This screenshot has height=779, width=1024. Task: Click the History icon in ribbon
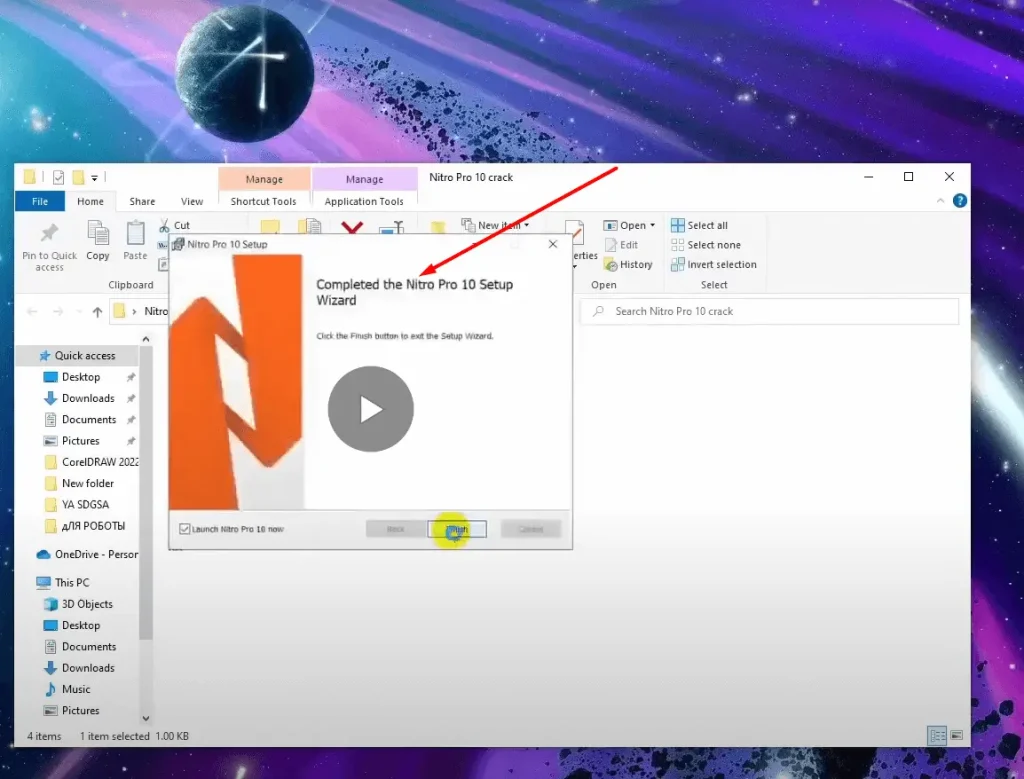point(611,265)
